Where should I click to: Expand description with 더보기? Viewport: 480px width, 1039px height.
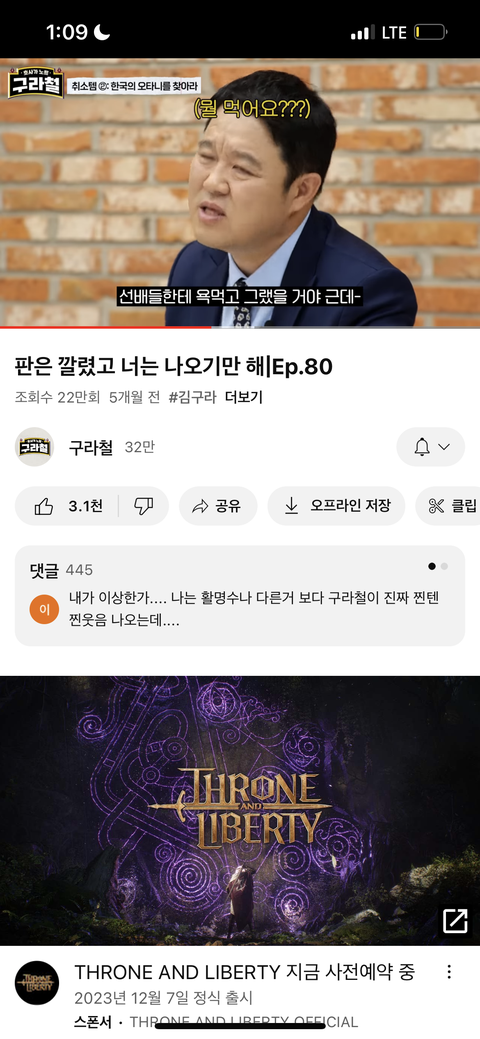pyautogui.click(x=244, y=398)
